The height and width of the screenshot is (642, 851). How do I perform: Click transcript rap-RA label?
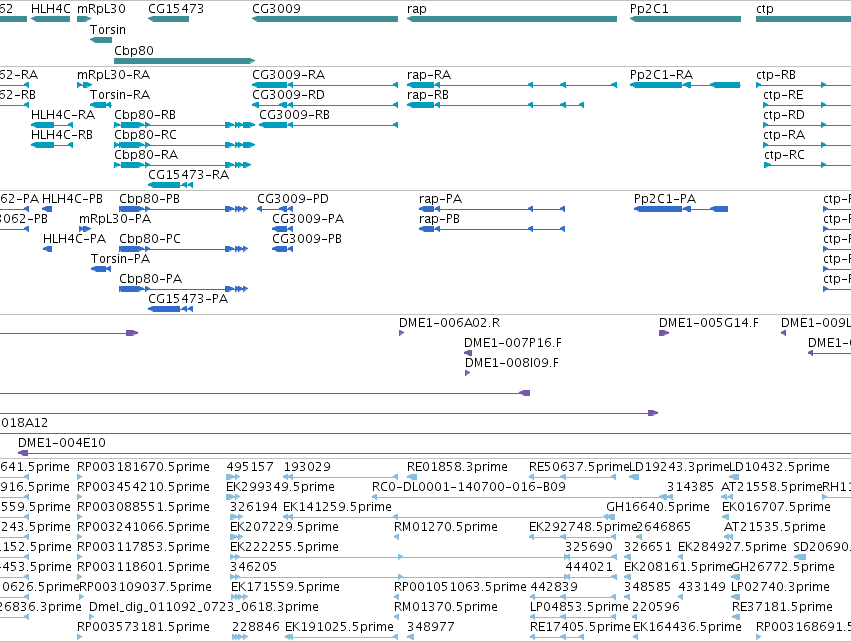pos(429,74)
